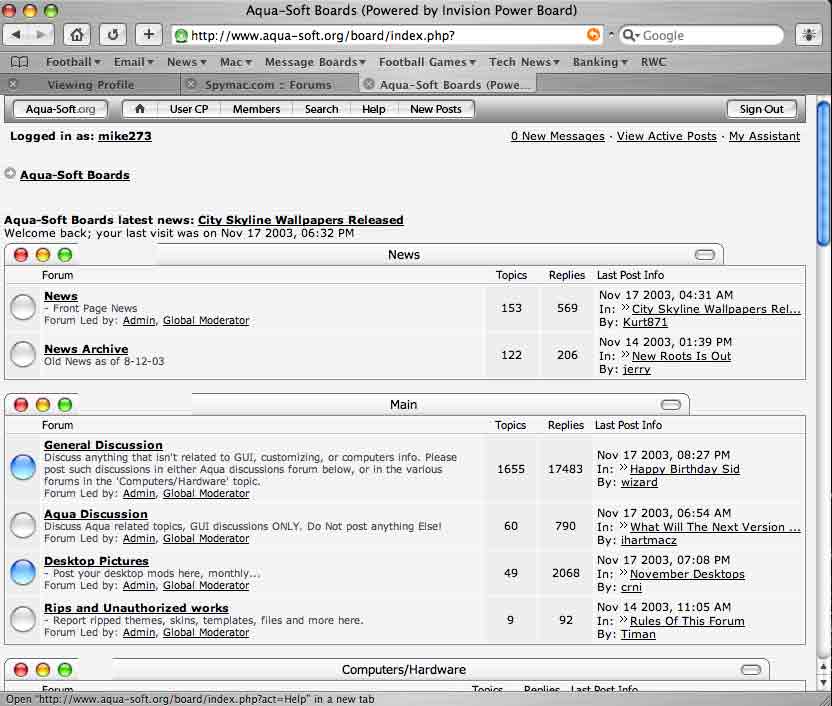Click the bug report icon in toolbar

(x=809, y=35)
